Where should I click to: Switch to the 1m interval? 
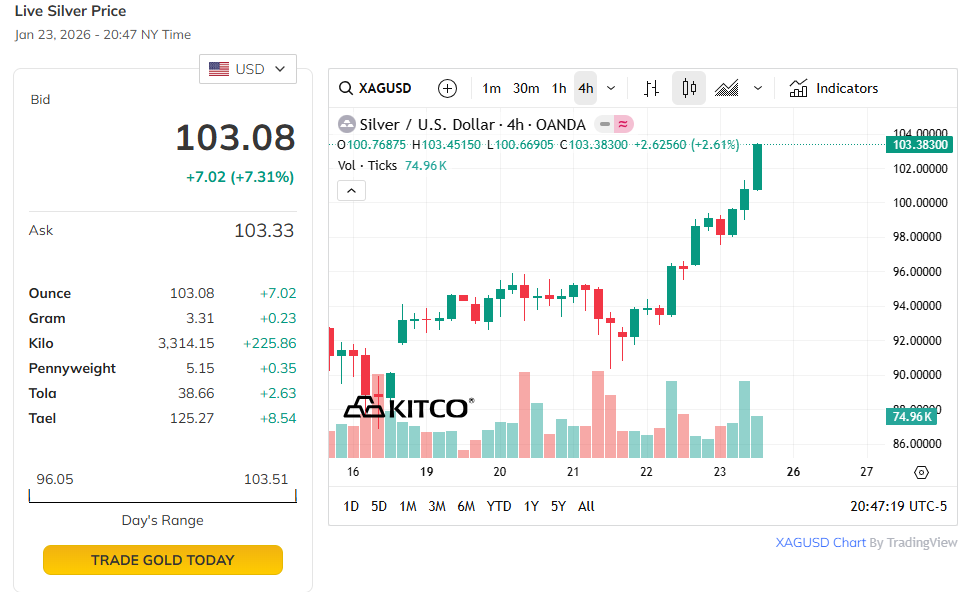pyautogui.click(x=491, y=88)
